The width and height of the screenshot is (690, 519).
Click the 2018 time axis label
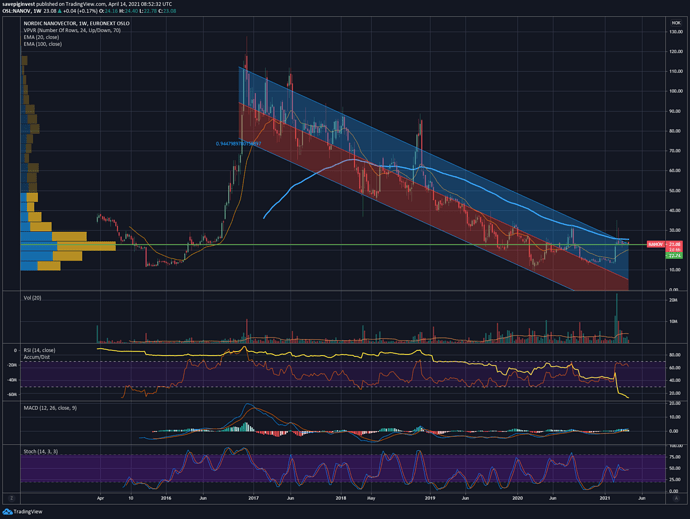[341, 498]
